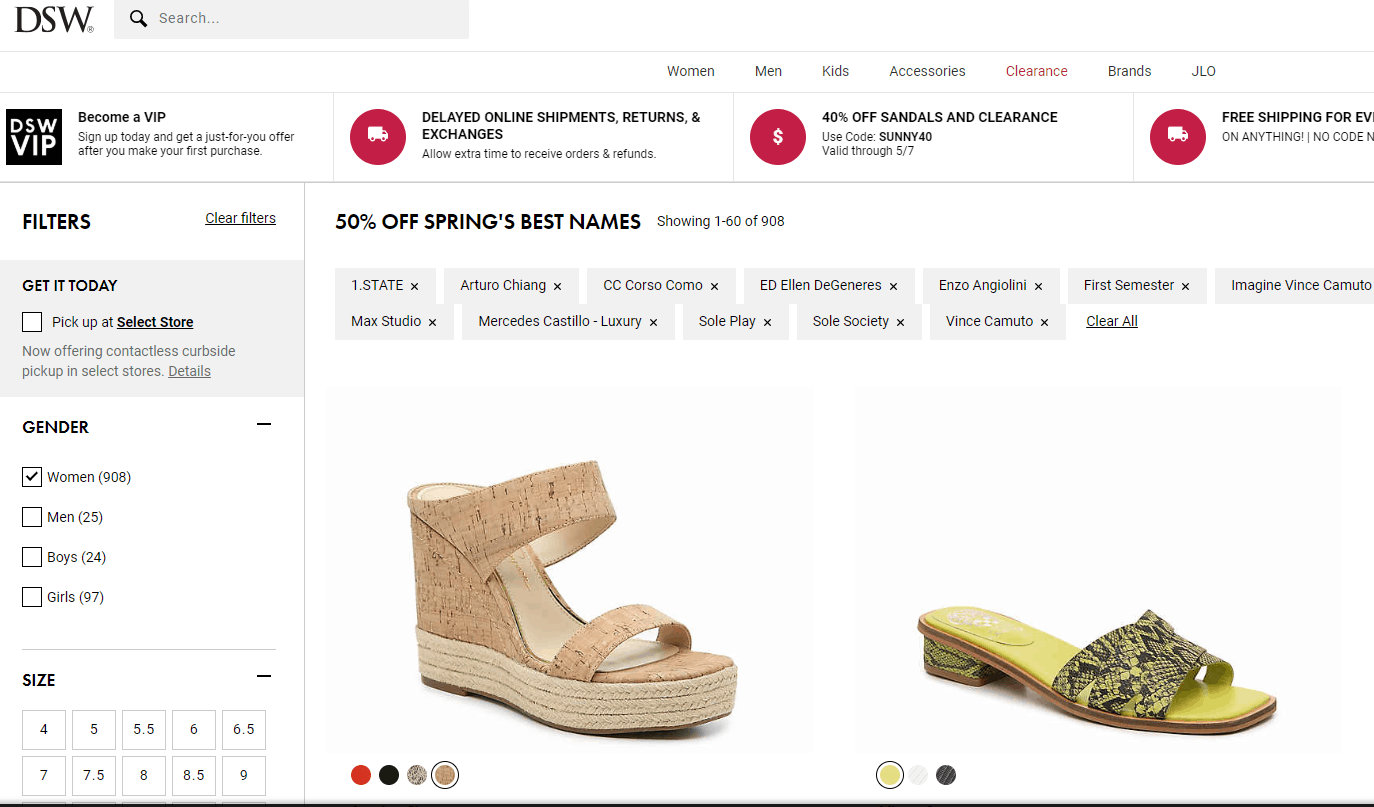This screenshot has width=1374, height=807.
Task: Select the dark gray slide sandal swatch
Action: coord(946,775)
